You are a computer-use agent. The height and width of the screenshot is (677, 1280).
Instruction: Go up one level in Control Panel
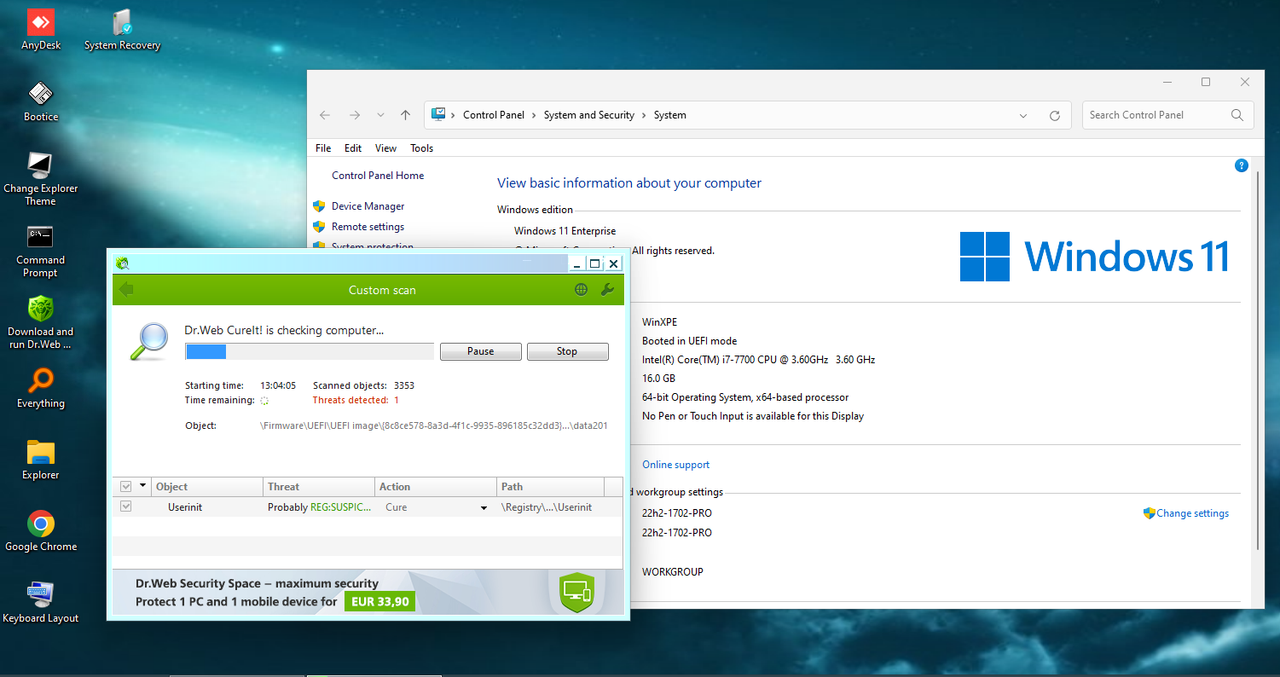click(x=405, y=115)
